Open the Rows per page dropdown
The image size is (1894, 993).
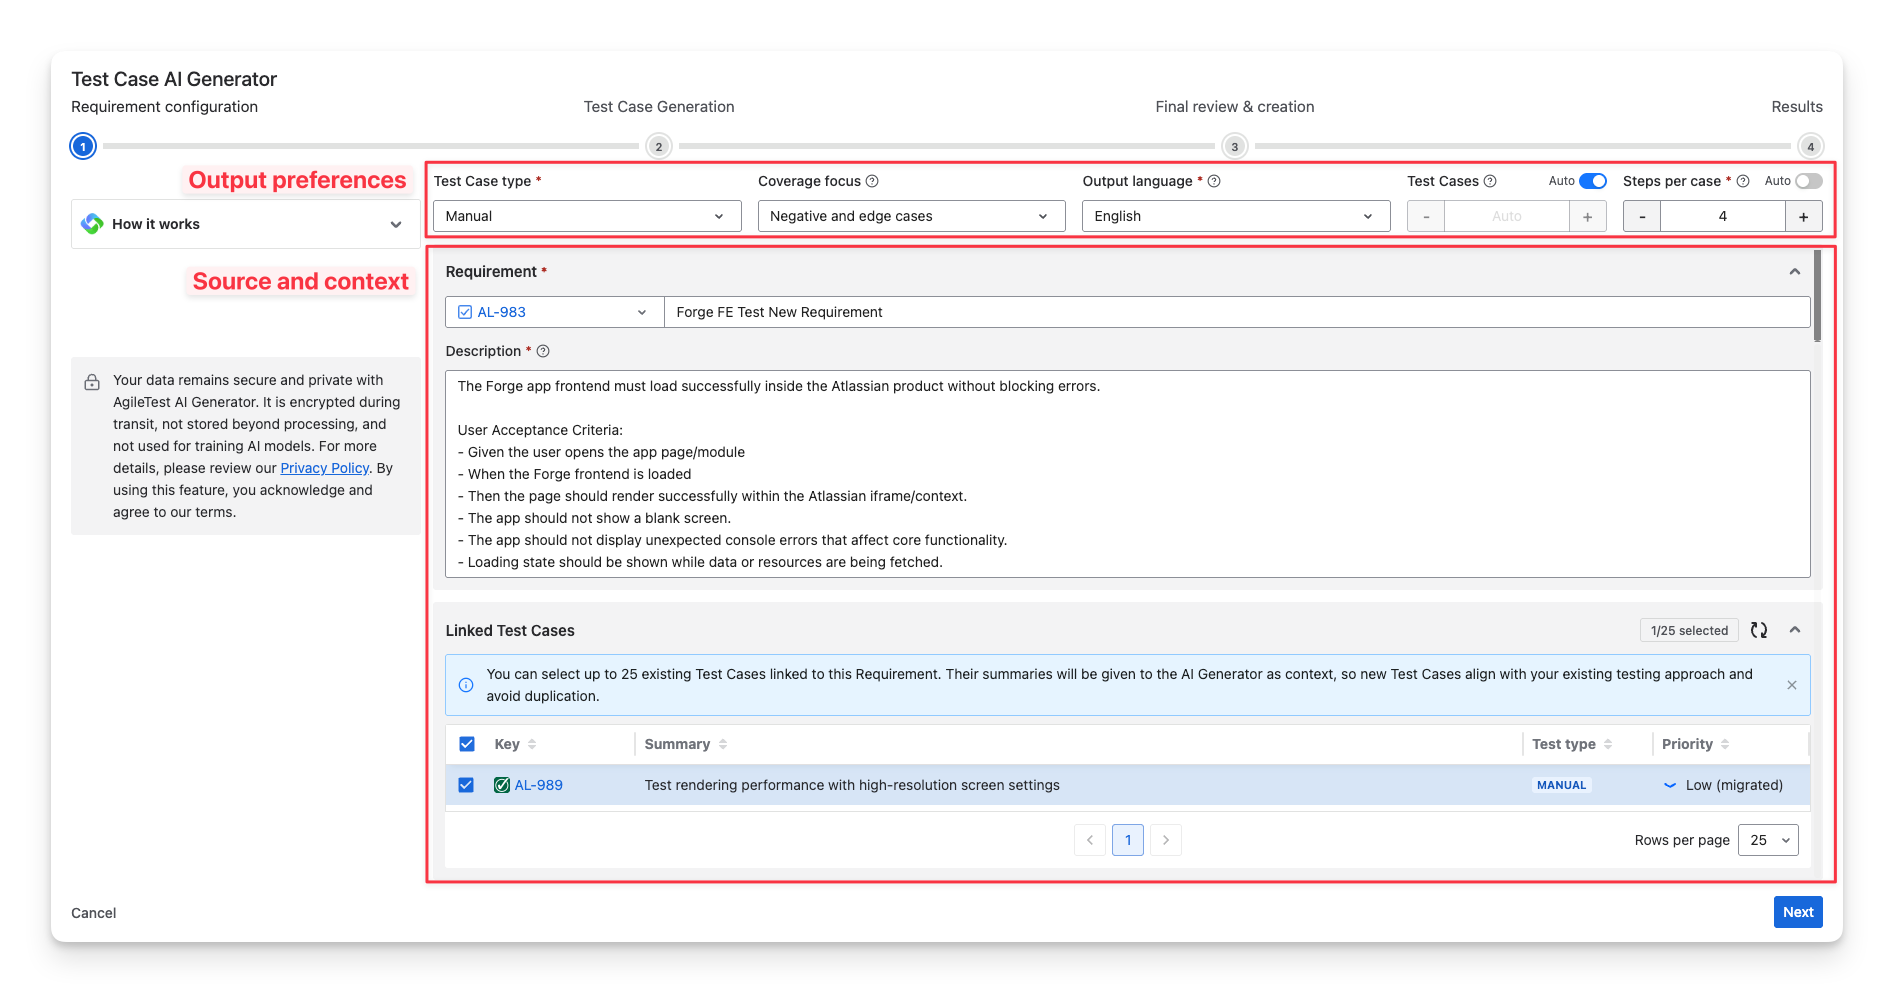tap(1768, 840)
